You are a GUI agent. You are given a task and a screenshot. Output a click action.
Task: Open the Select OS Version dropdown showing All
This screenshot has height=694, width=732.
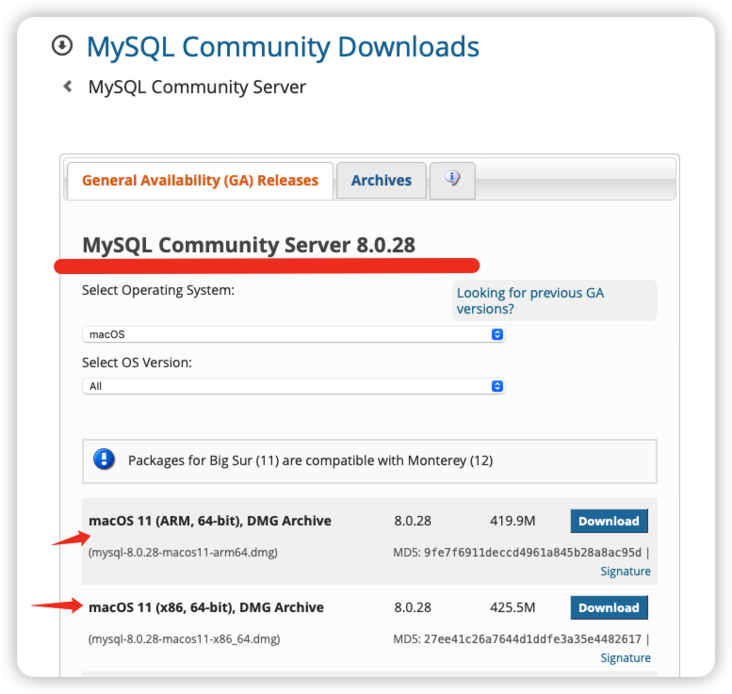tap(294, 386)
